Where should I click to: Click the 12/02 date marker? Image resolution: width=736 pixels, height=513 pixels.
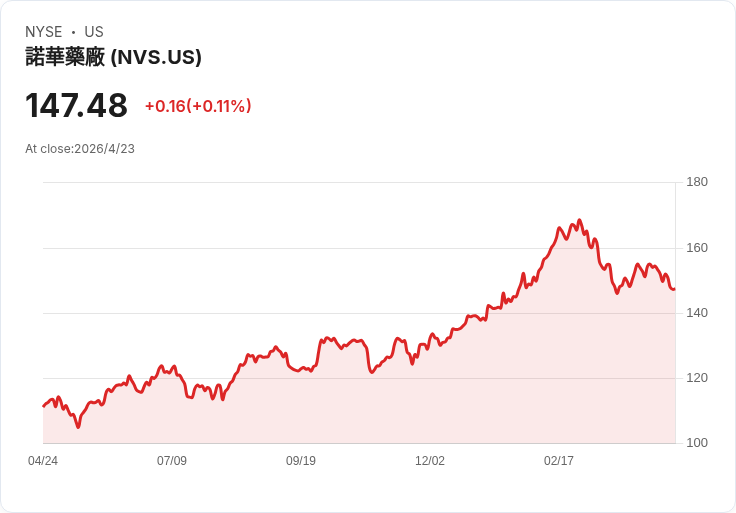tap(430, 461)
